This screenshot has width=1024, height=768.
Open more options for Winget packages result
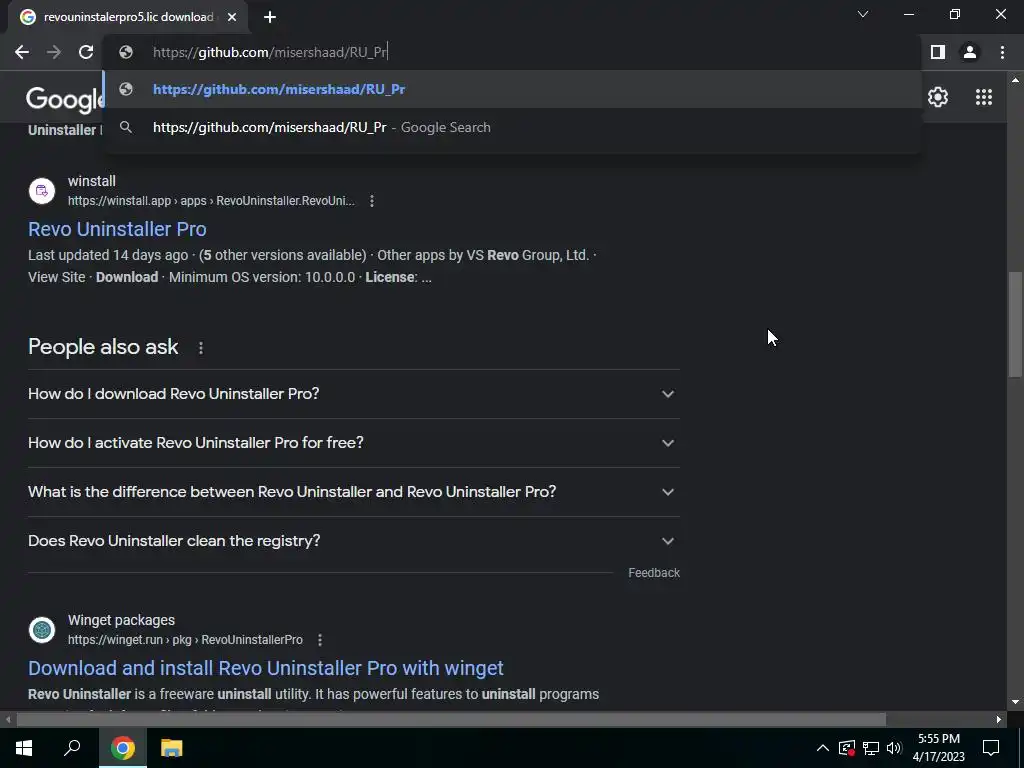(x=319, y=640)
